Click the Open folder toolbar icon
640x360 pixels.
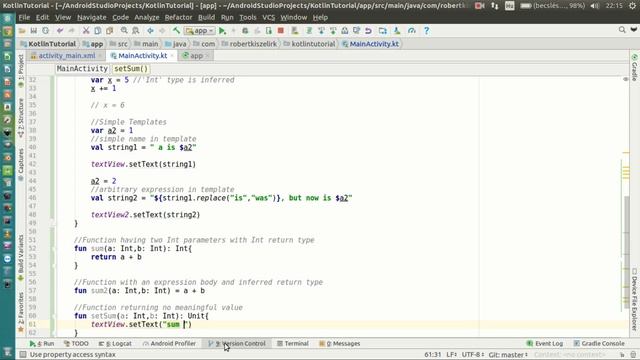pos(22,31)
